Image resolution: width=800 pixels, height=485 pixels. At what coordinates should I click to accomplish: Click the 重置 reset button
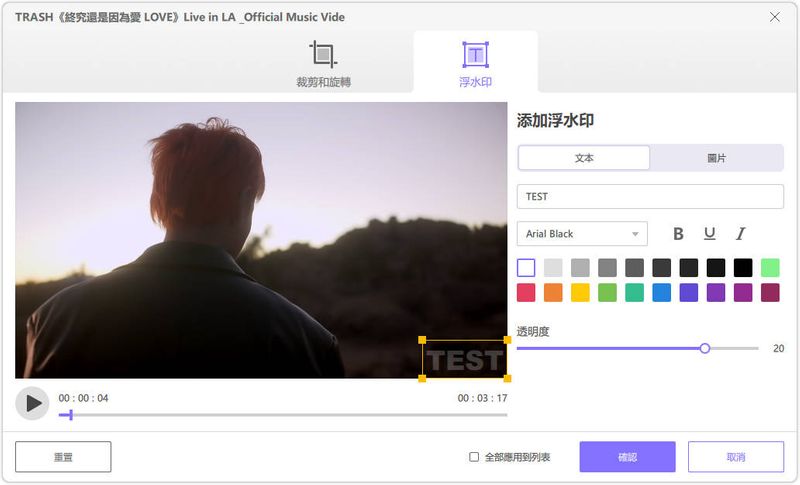(63, 457)
